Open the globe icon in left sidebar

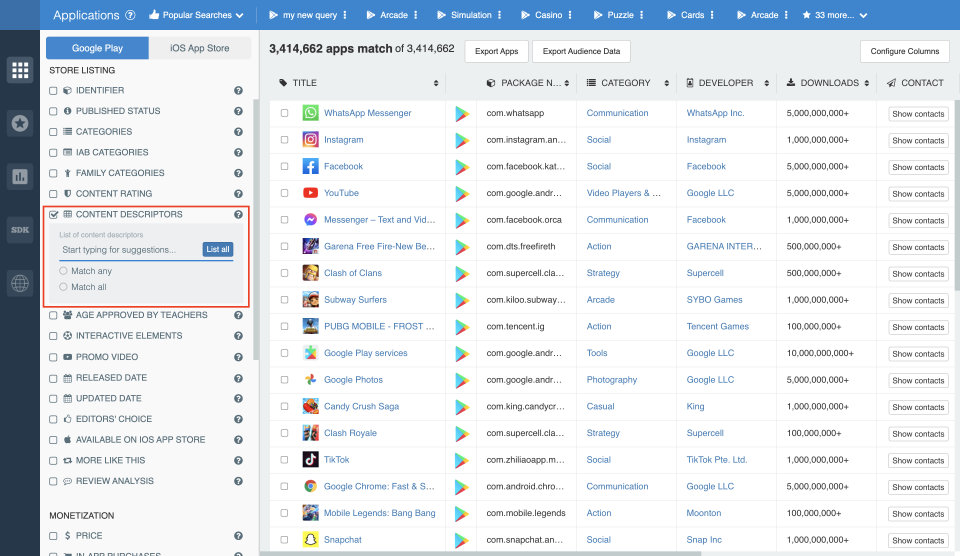pyautogui.click(x=20, y=284)
